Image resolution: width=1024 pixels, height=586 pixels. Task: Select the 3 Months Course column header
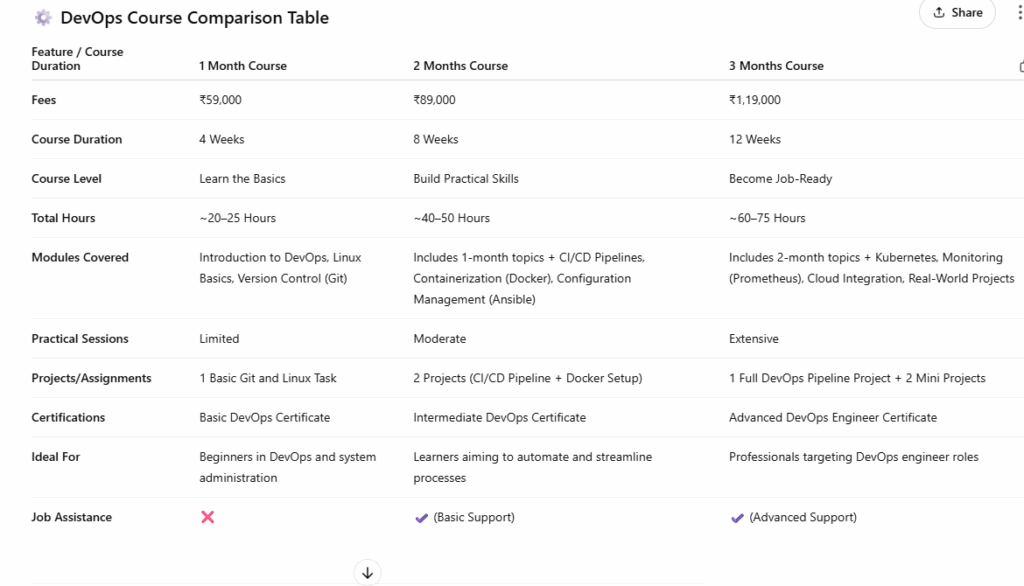(776, 66)
